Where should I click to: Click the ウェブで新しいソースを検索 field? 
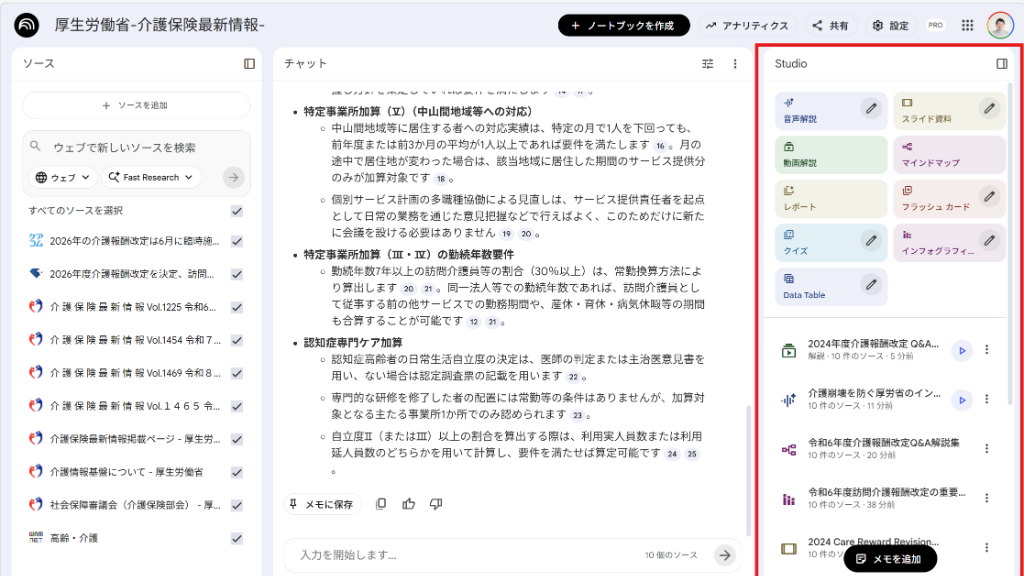tap(136, 148)
